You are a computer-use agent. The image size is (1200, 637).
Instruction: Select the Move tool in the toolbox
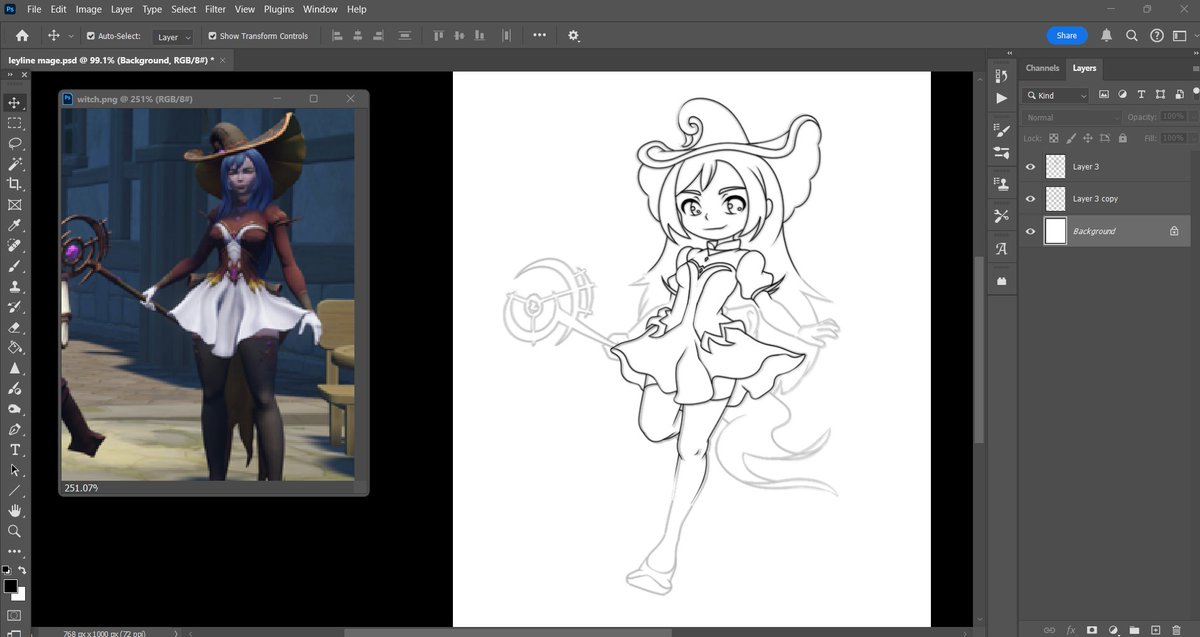pos(14,102)
